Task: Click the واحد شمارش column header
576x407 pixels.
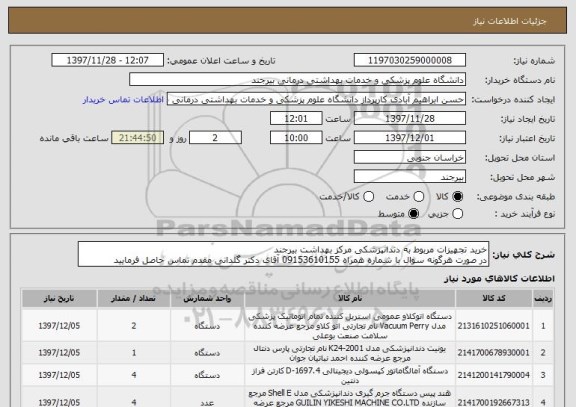Action: coord(207,298)
